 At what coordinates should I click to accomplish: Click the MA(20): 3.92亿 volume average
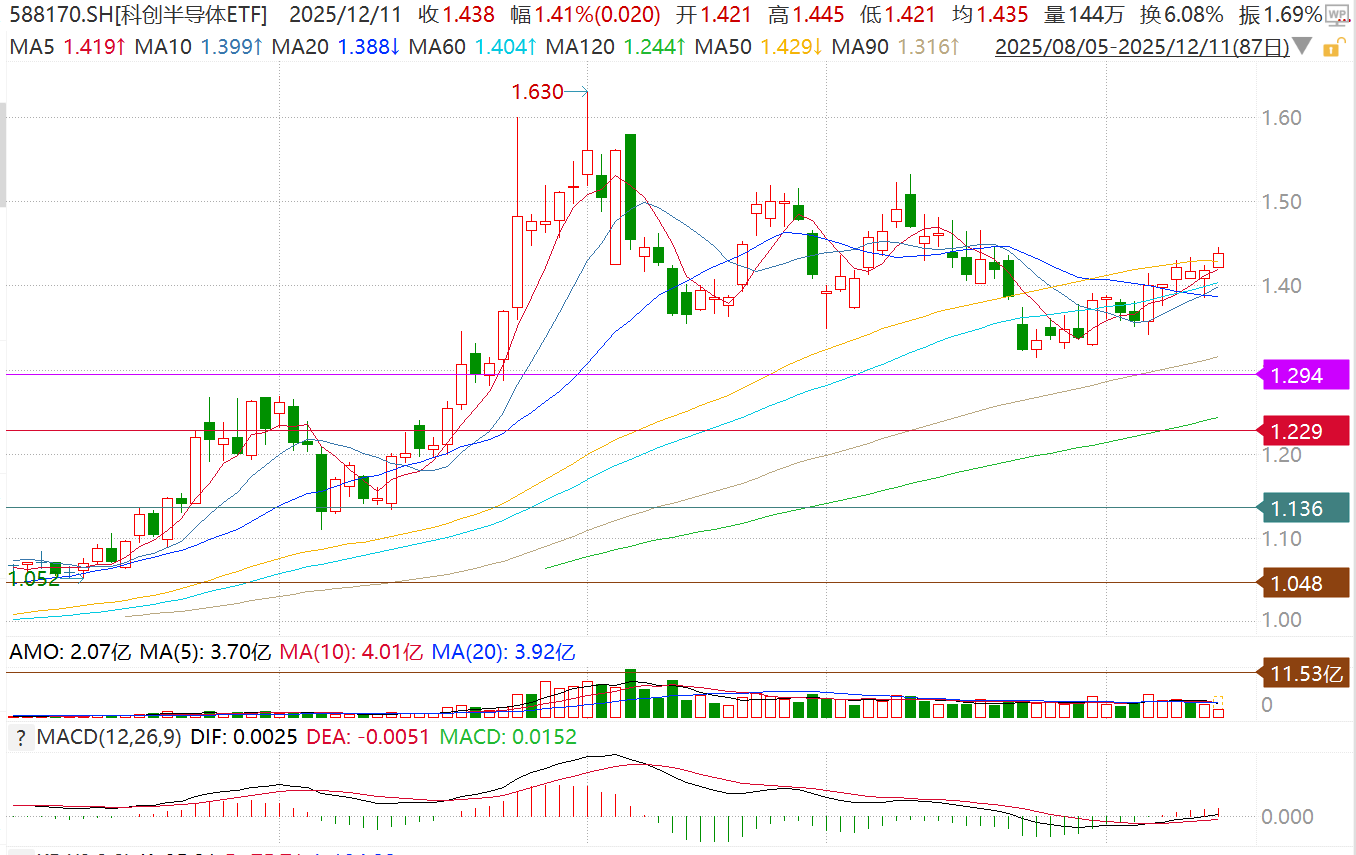click(x=504, y=653)
